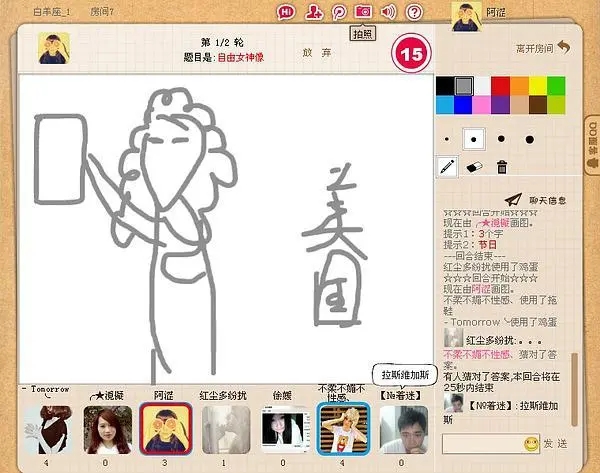Click the 聊天信息 chat header
The image size is (600, 473).
pos(538,199)
